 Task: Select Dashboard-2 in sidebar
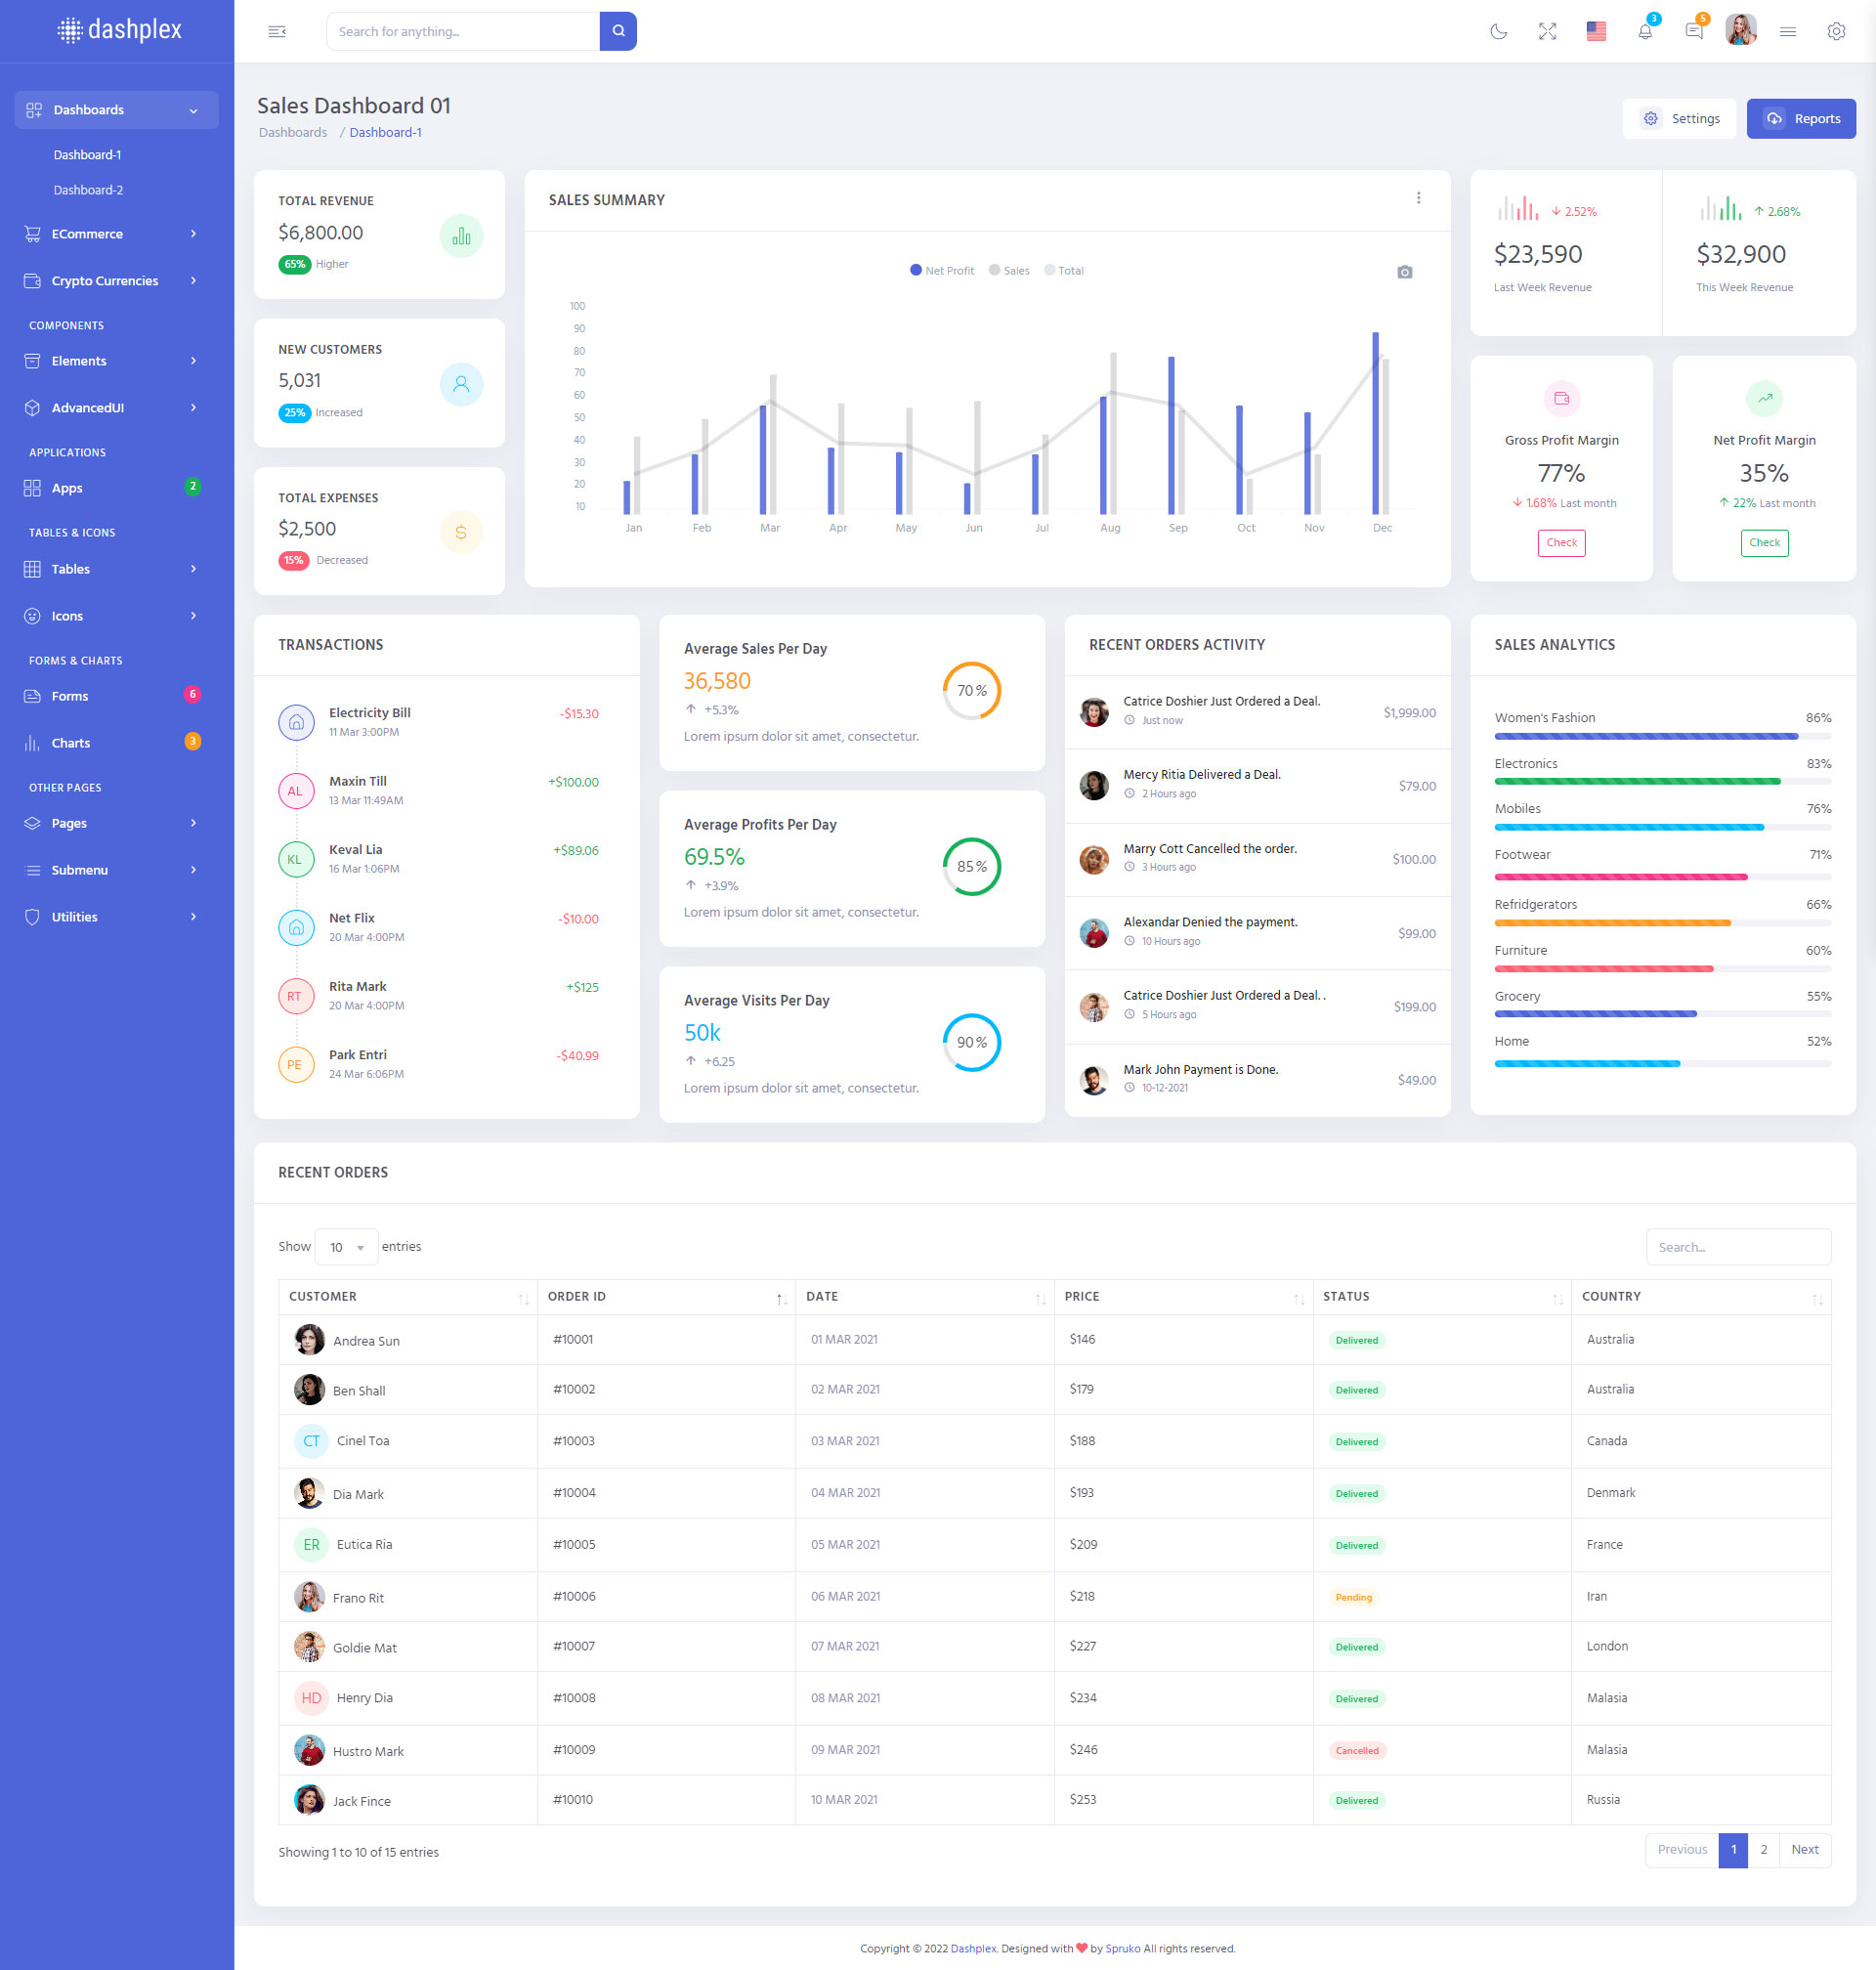click(x=88, y=190)
